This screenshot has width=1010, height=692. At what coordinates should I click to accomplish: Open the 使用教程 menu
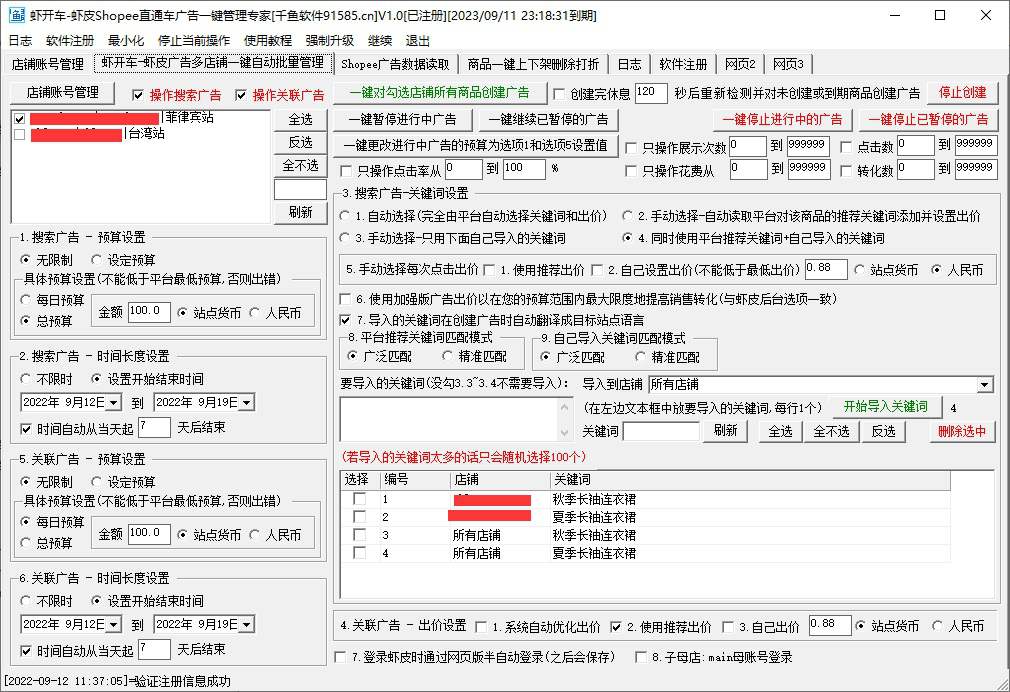pyautogui.click(x=268, y=41)
